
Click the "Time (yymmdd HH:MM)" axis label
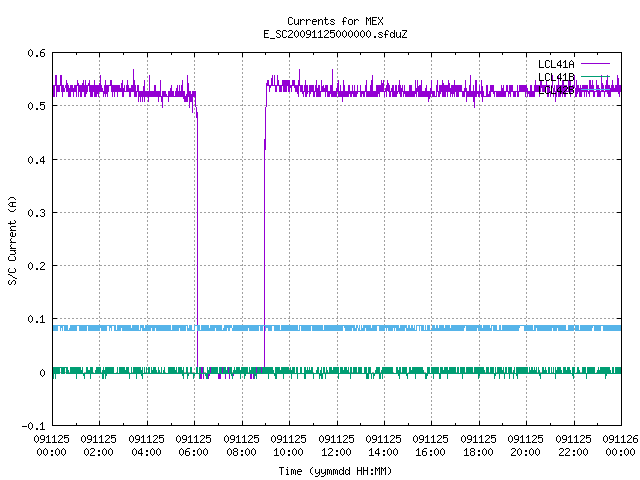(335, 471)
